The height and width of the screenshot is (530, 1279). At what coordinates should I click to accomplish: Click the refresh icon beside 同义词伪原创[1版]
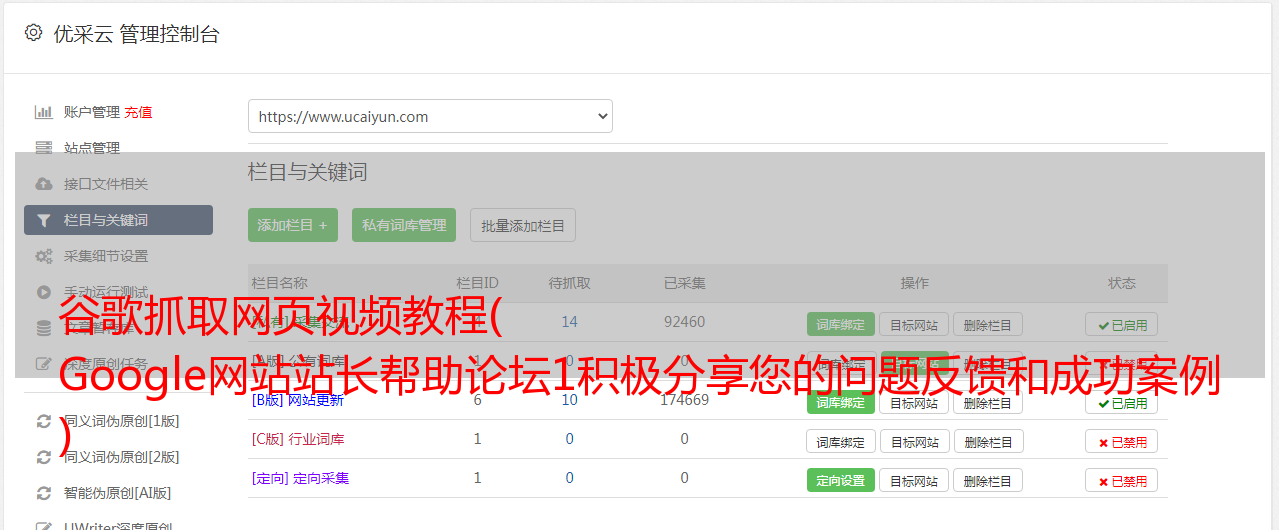(43, 421)
